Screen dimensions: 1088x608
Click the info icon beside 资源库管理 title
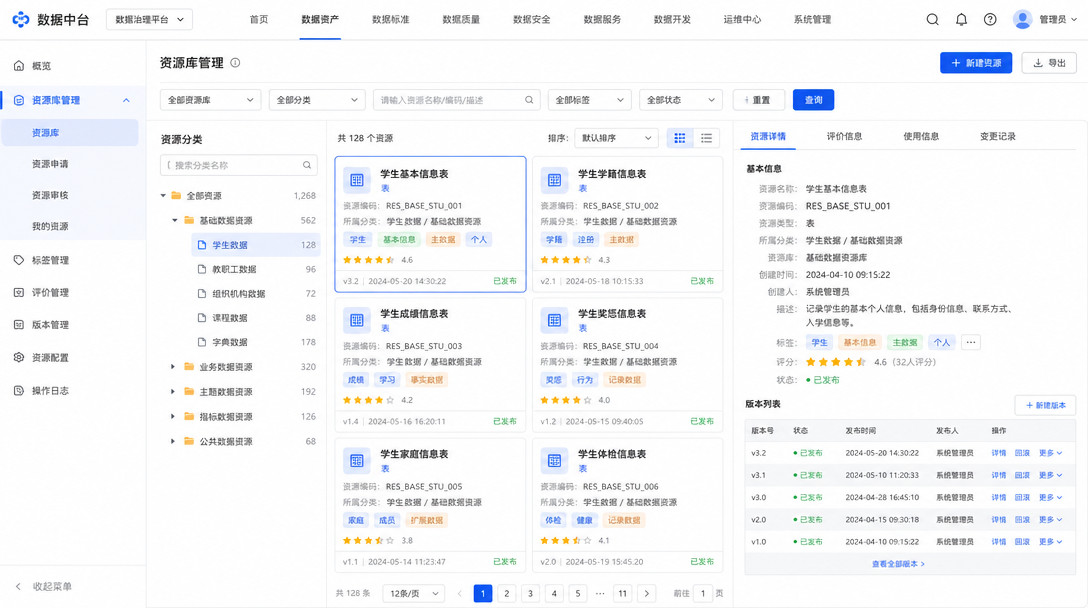[235, 62]
